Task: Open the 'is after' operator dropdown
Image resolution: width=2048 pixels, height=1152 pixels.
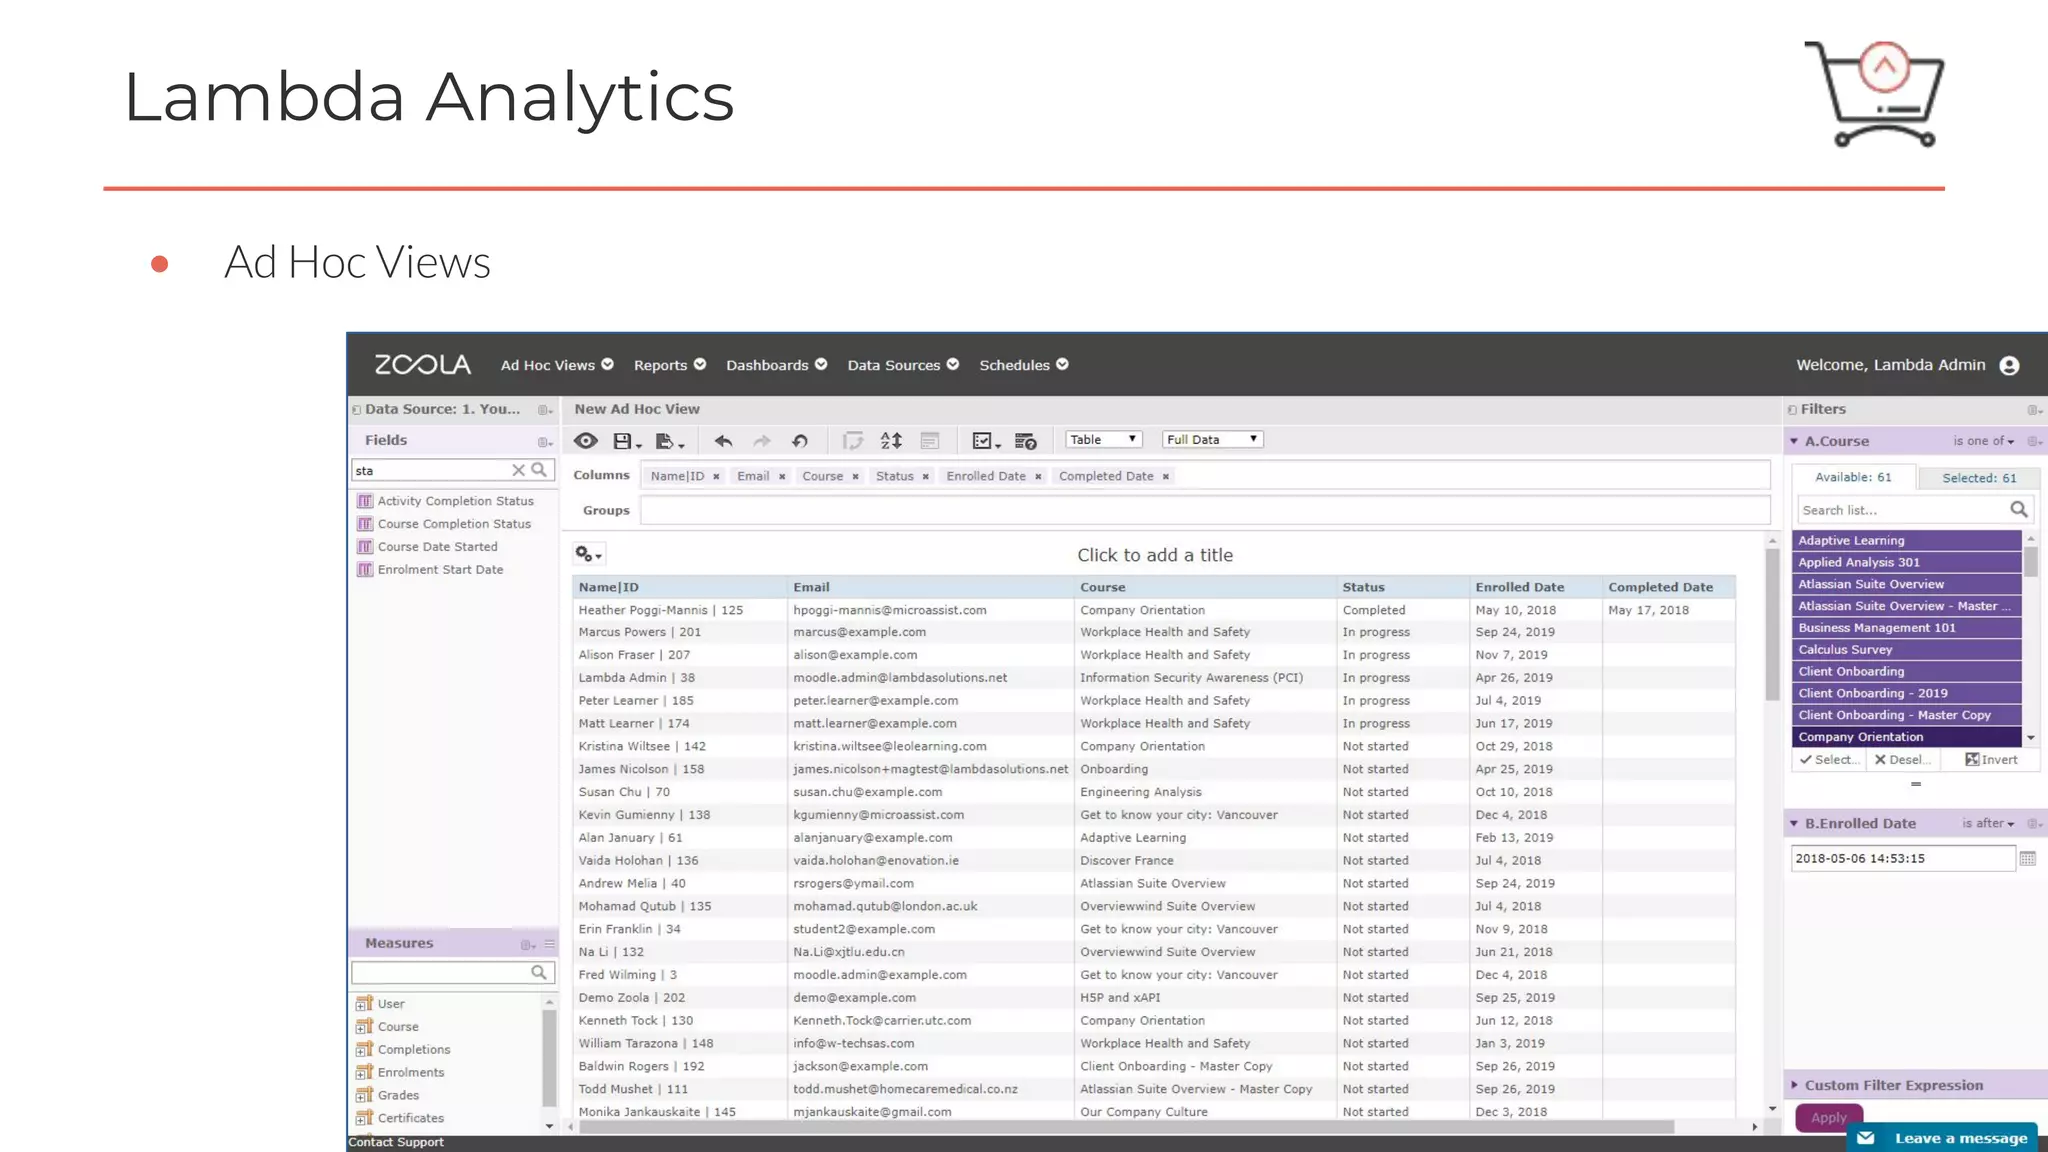Action: [1988, 823]
